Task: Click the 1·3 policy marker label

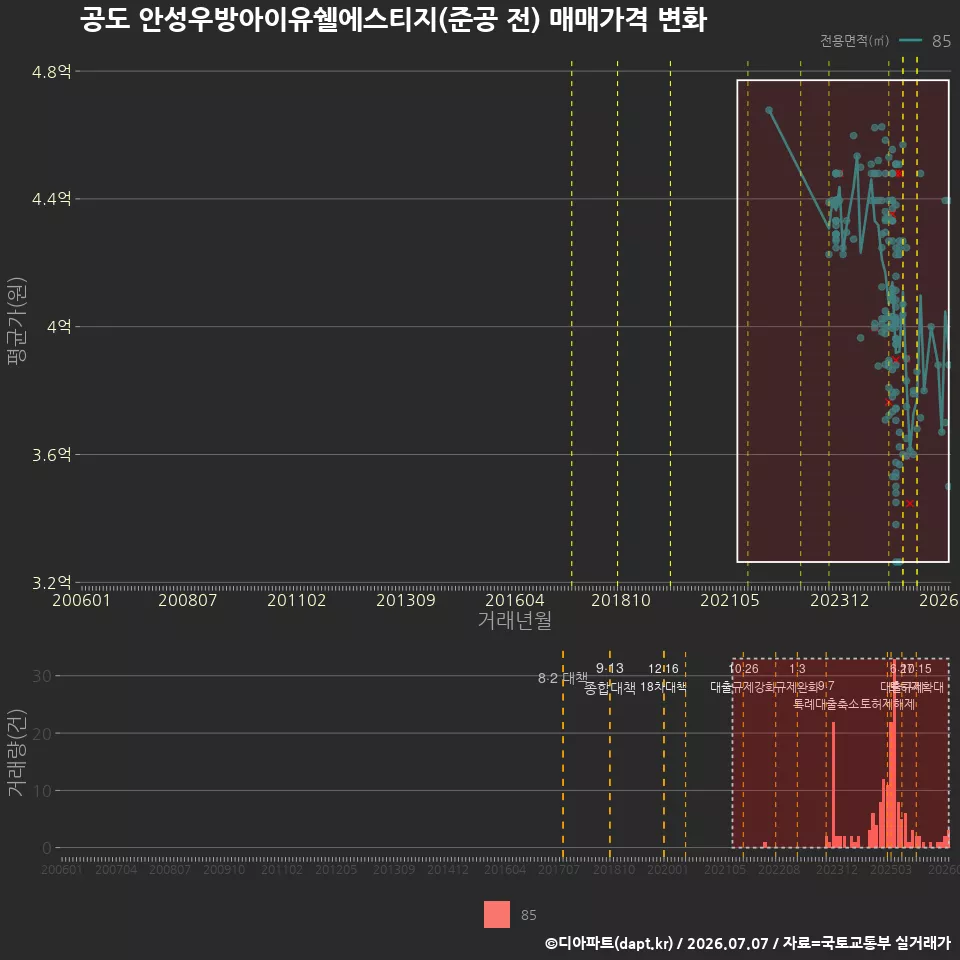Action: click(797, 669)
